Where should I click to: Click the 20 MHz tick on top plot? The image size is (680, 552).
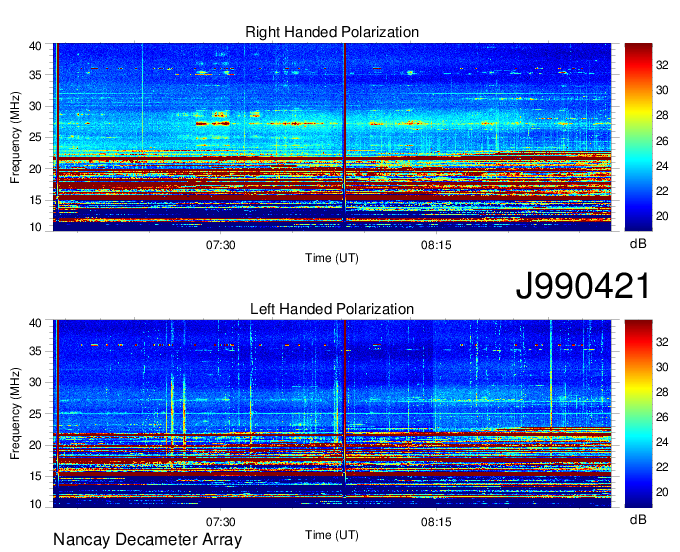coord(35,169)
